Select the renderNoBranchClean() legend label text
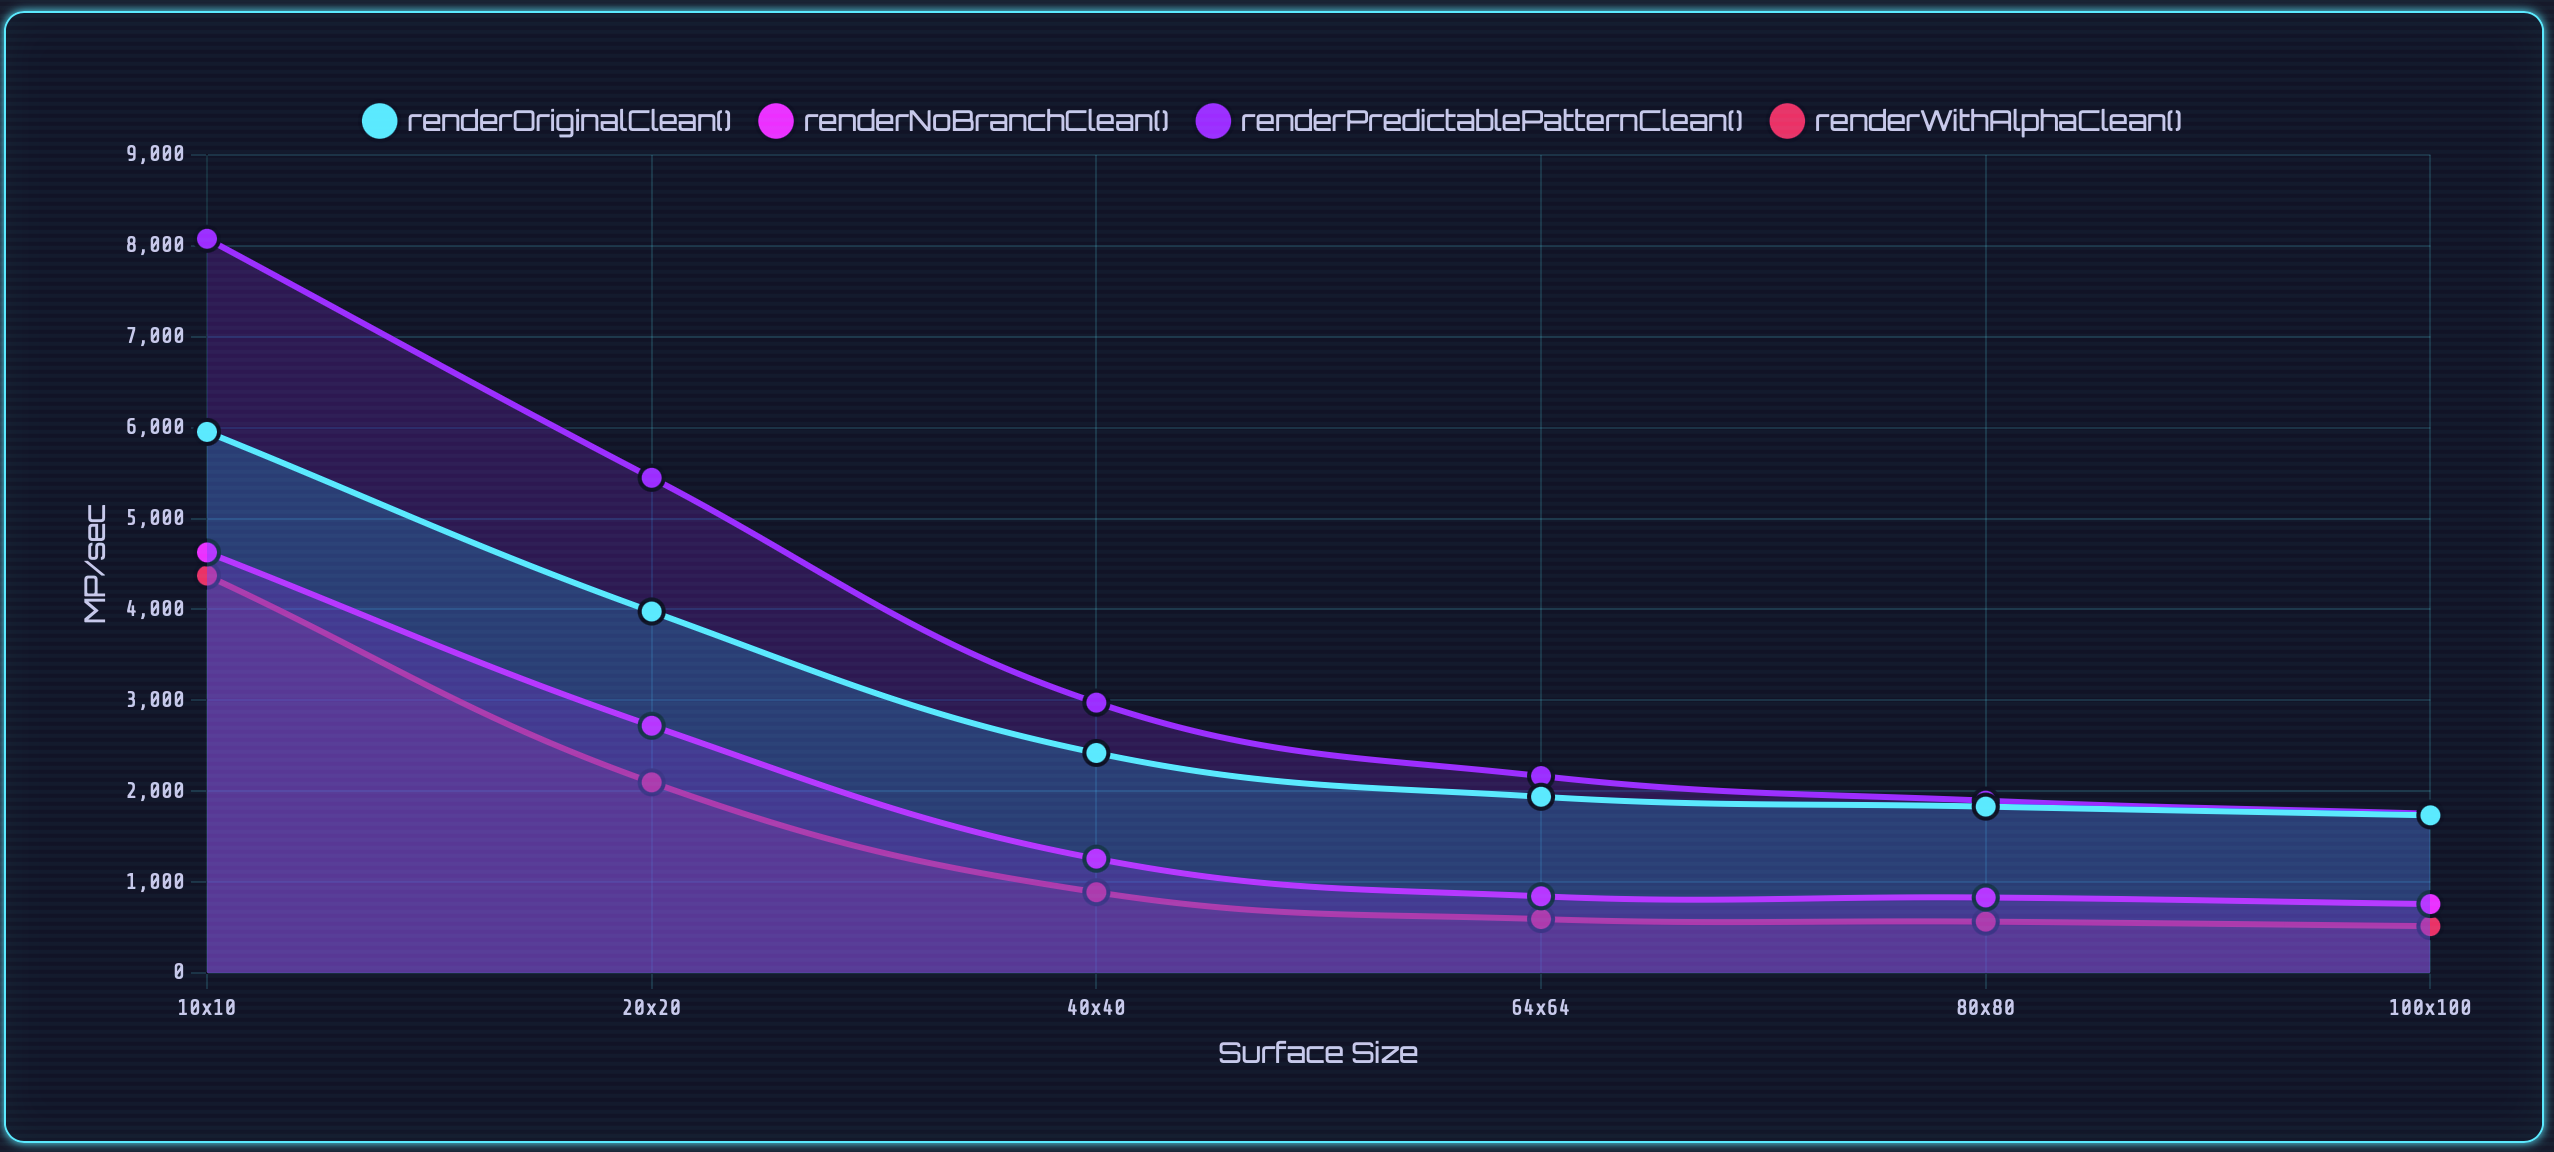 (x=985, y=119)
